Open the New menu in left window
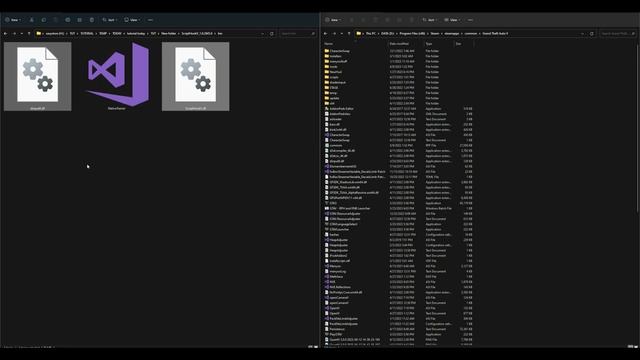 (13, 20)
